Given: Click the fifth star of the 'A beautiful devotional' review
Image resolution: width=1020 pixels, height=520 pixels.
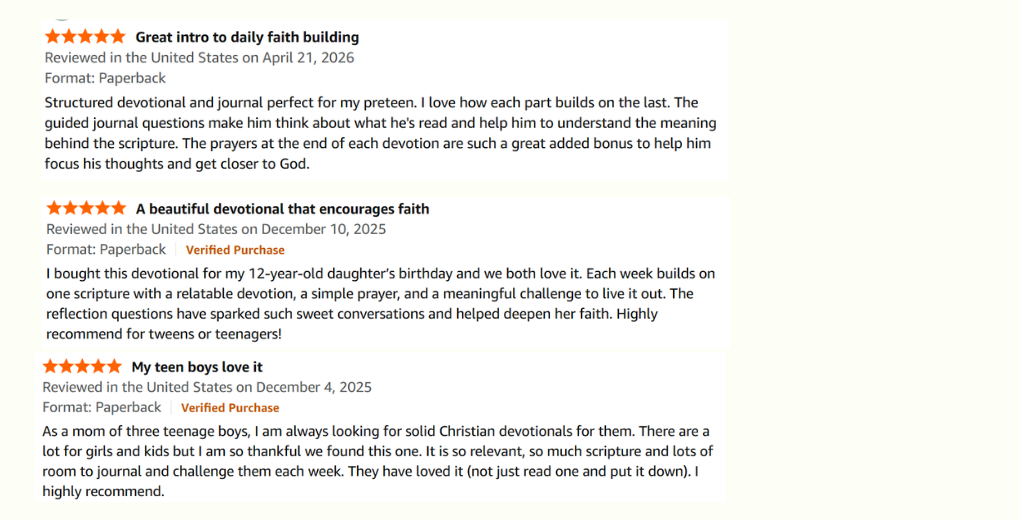Looking at the screenshot, I should pos(118,209).
